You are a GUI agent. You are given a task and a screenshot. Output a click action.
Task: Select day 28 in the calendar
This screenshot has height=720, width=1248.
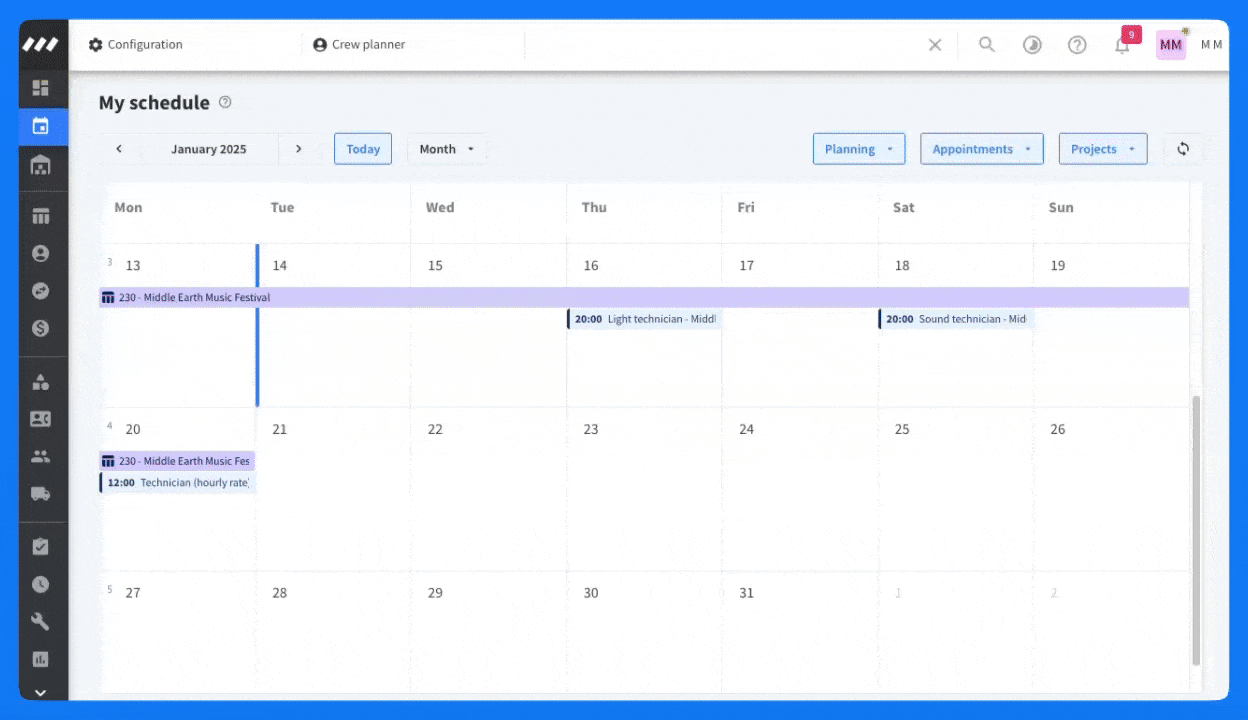click(280, 593)
